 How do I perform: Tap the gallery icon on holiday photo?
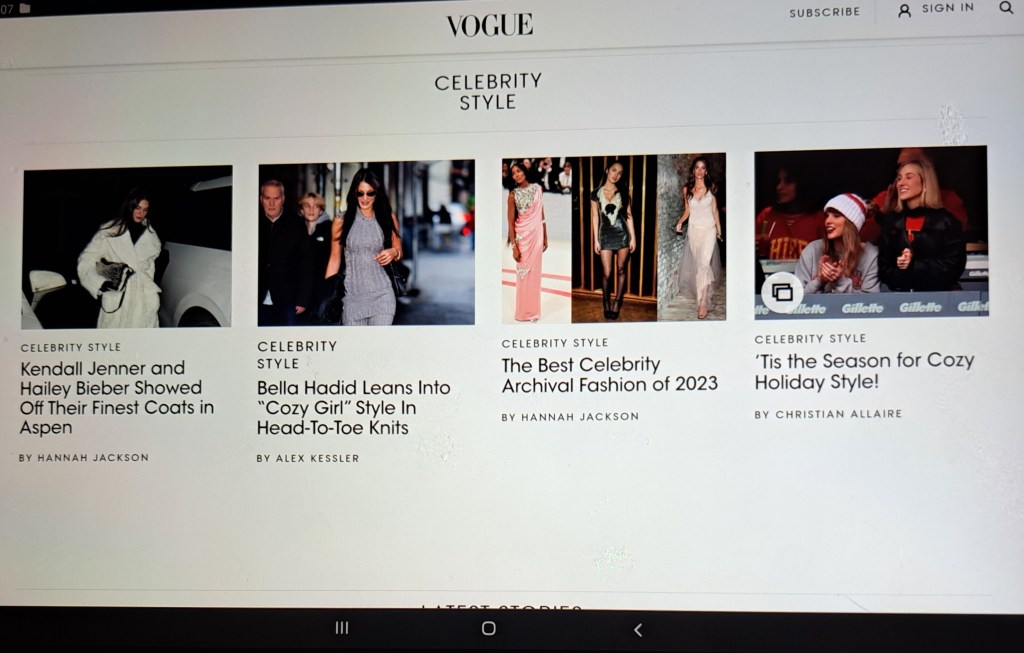782,292
